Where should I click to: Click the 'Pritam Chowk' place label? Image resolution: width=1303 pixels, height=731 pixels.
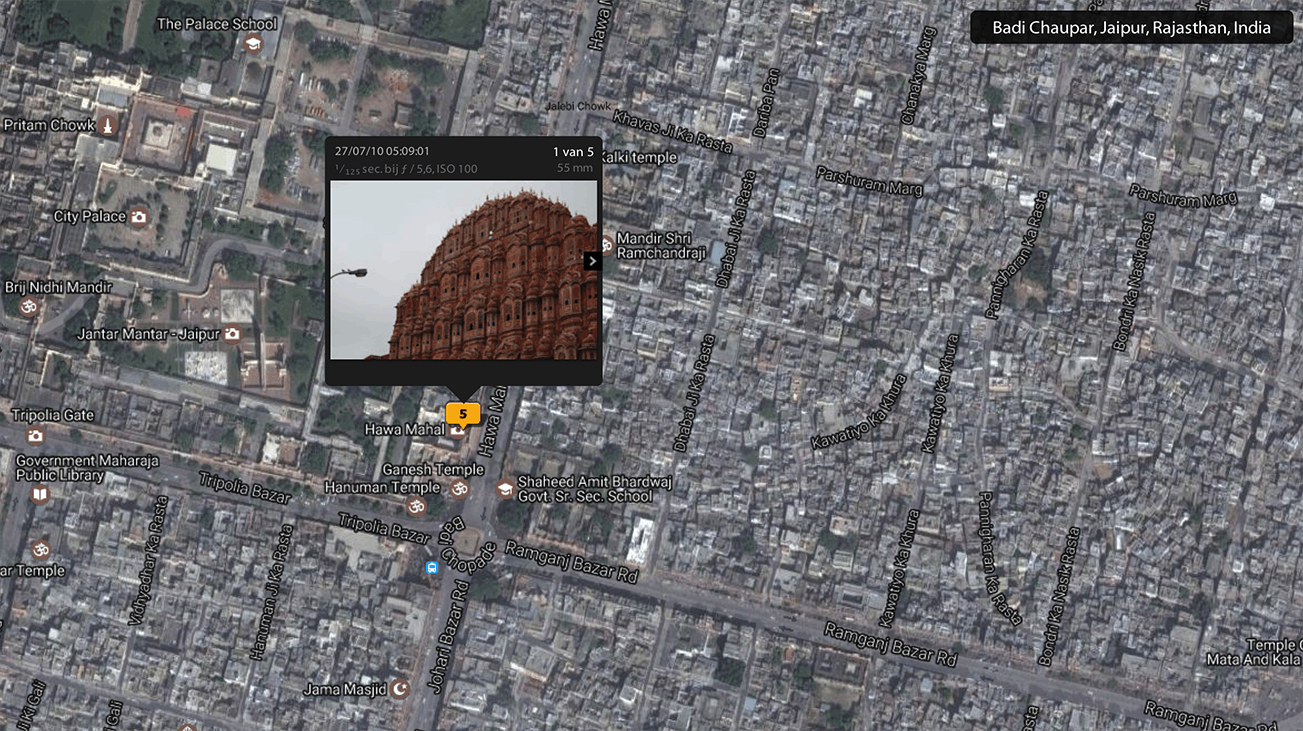[x=49, y=126]
